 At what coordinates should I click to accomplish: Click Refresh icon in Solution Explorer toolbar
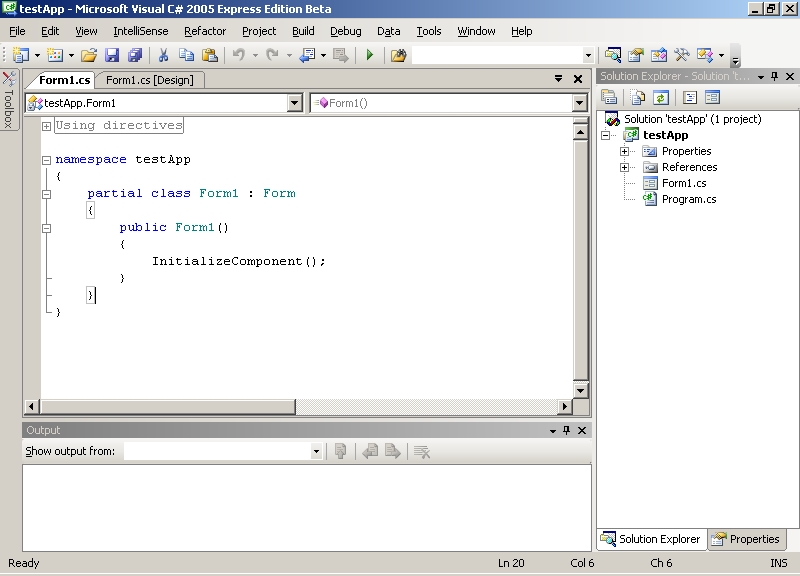(x=660, y=97)
